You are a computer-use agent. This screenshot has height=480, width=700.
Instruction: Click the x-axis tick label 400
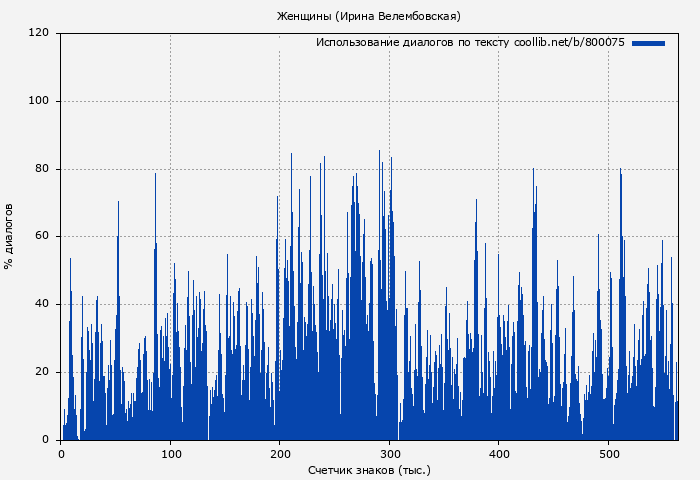pyautogui.click(x=499, y=454)
